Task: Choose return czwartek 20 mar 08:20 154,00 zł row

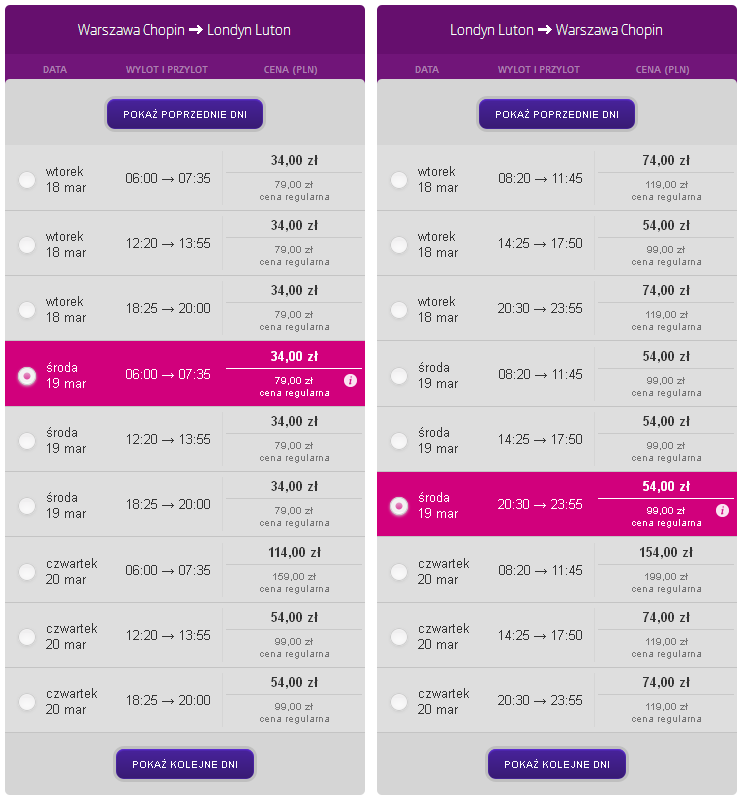Action: (557, 570)
